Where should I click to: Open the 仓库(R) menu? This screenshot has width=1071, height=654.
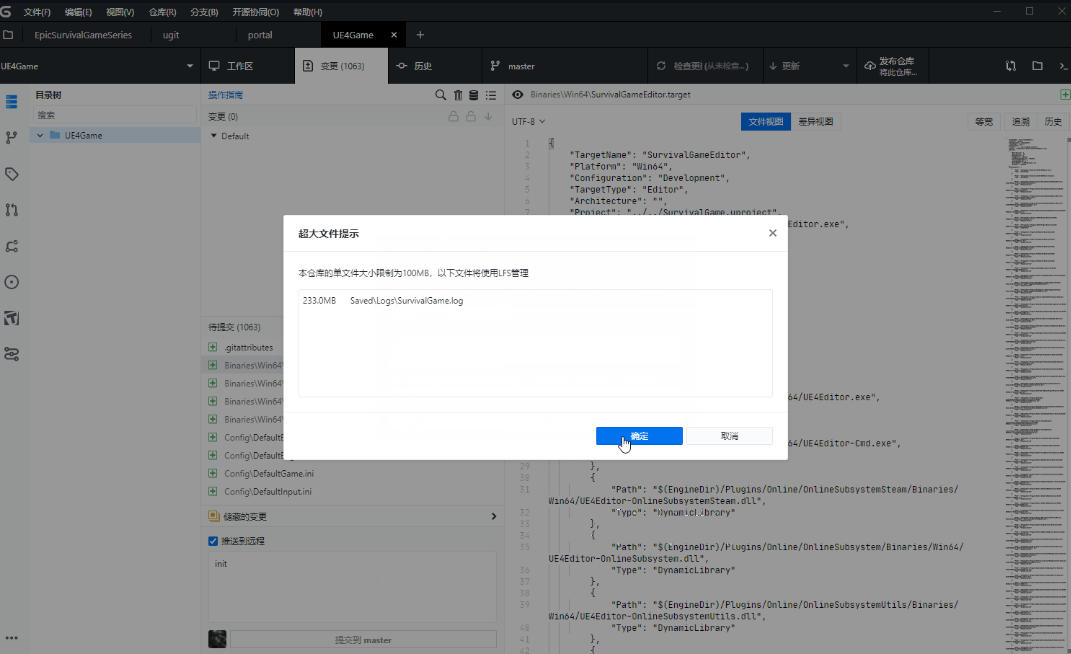162,12
